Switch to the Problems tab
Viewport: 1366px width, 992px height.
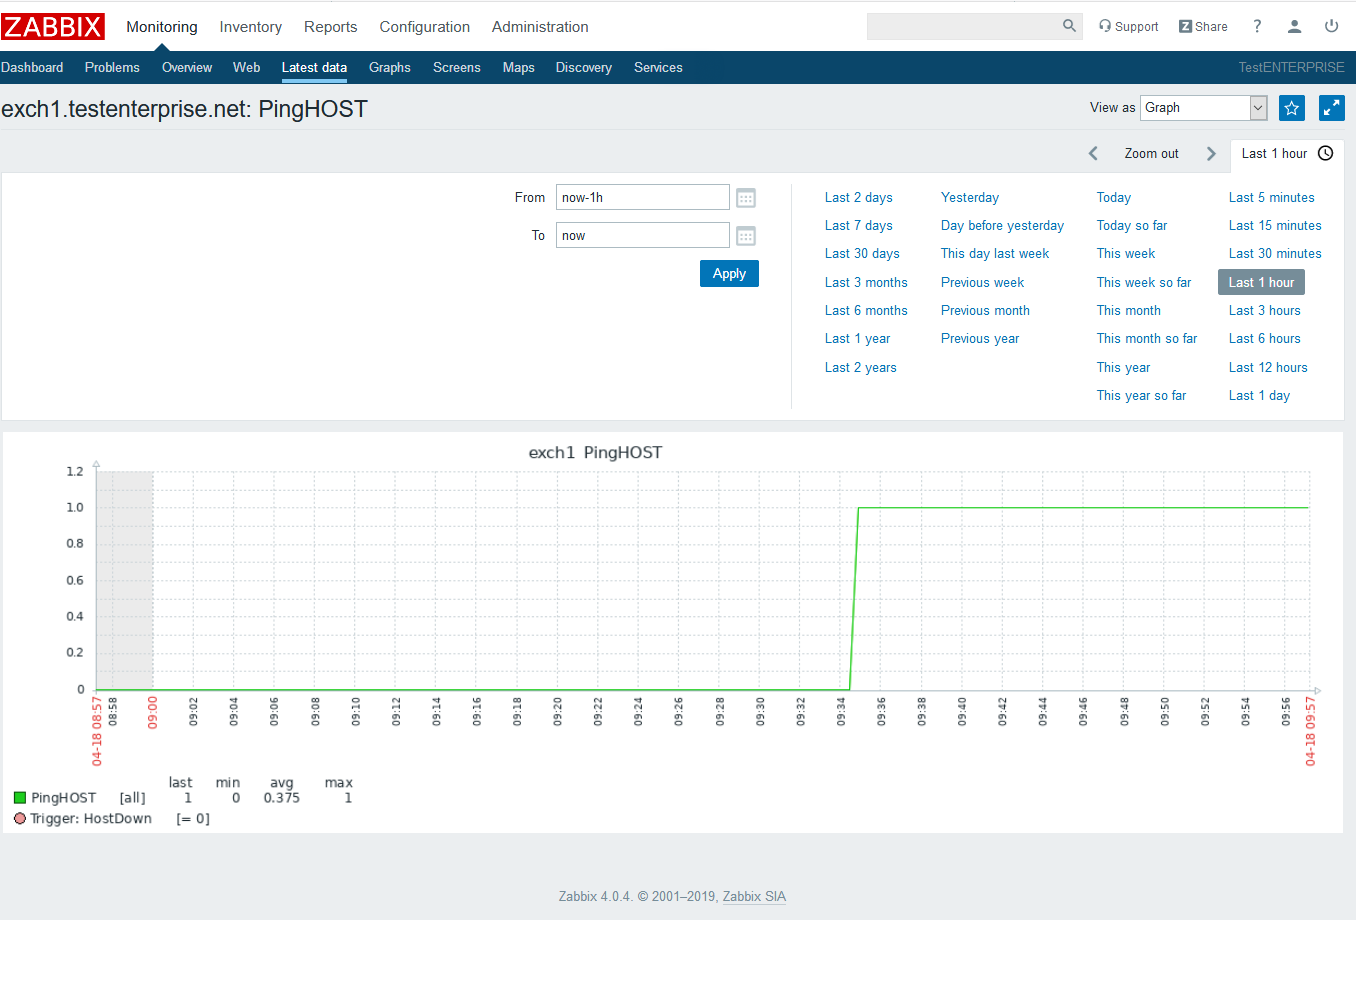(112, 68)
